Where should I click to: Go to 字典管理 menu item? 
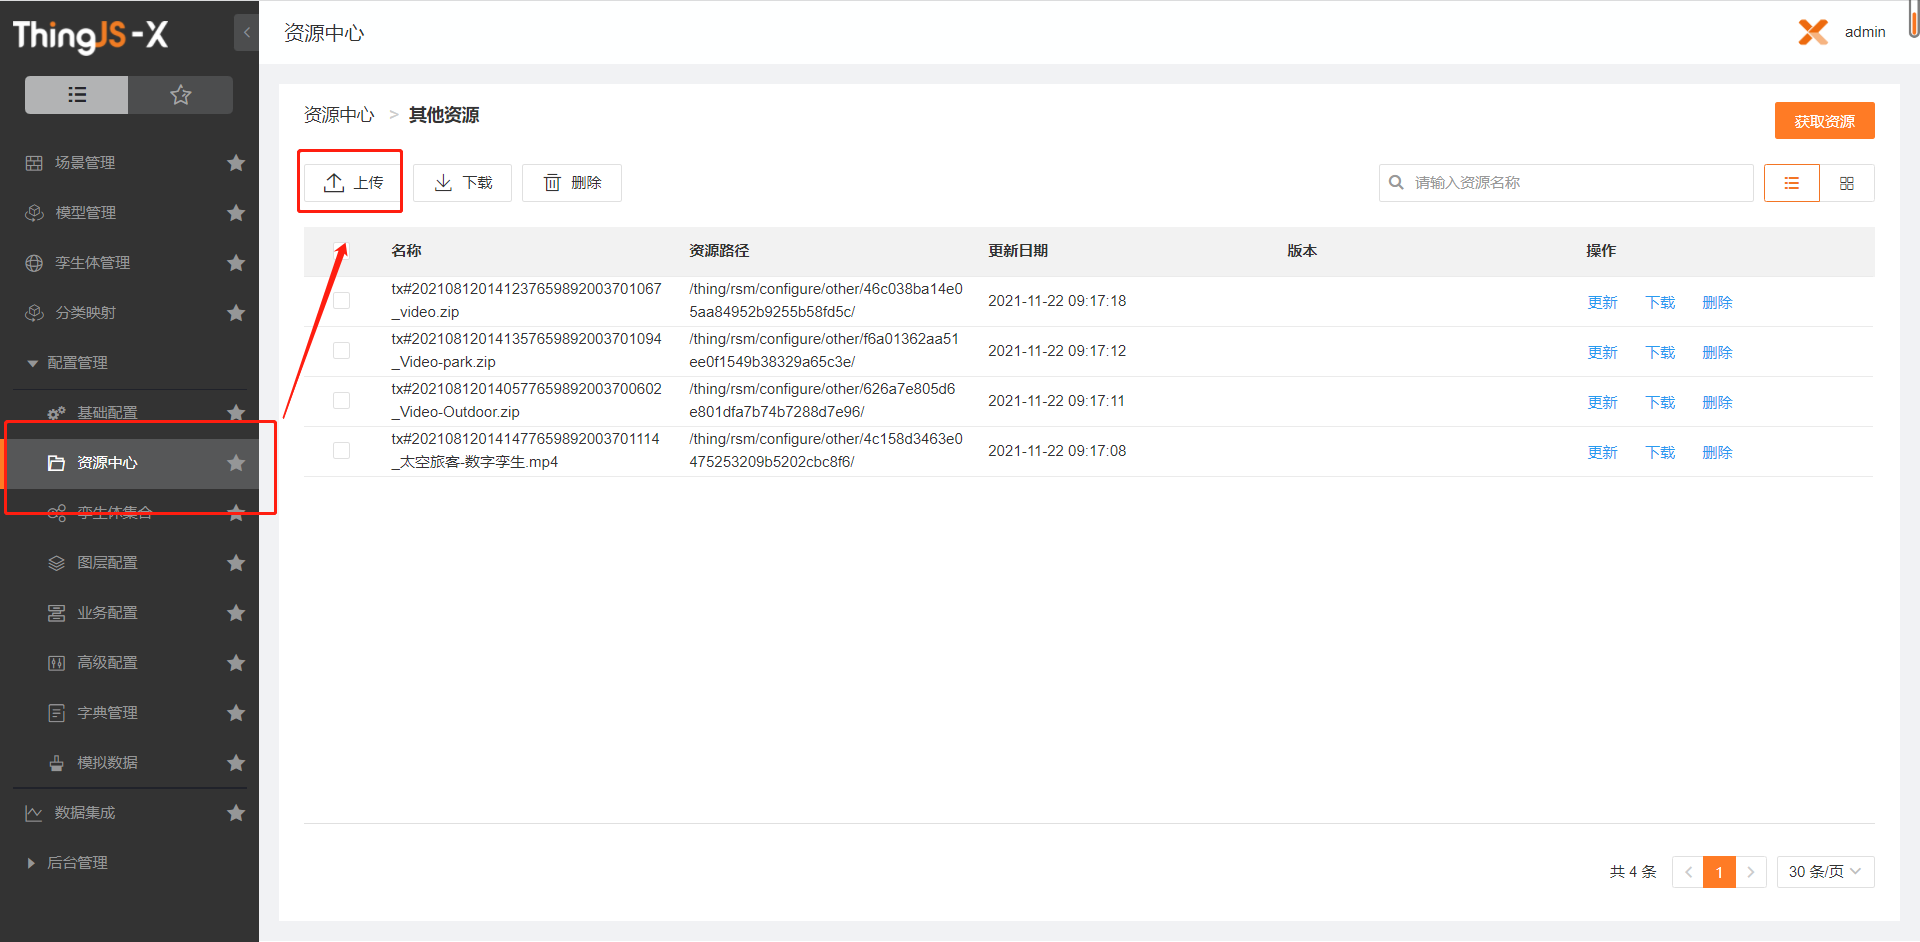(107, 713)
